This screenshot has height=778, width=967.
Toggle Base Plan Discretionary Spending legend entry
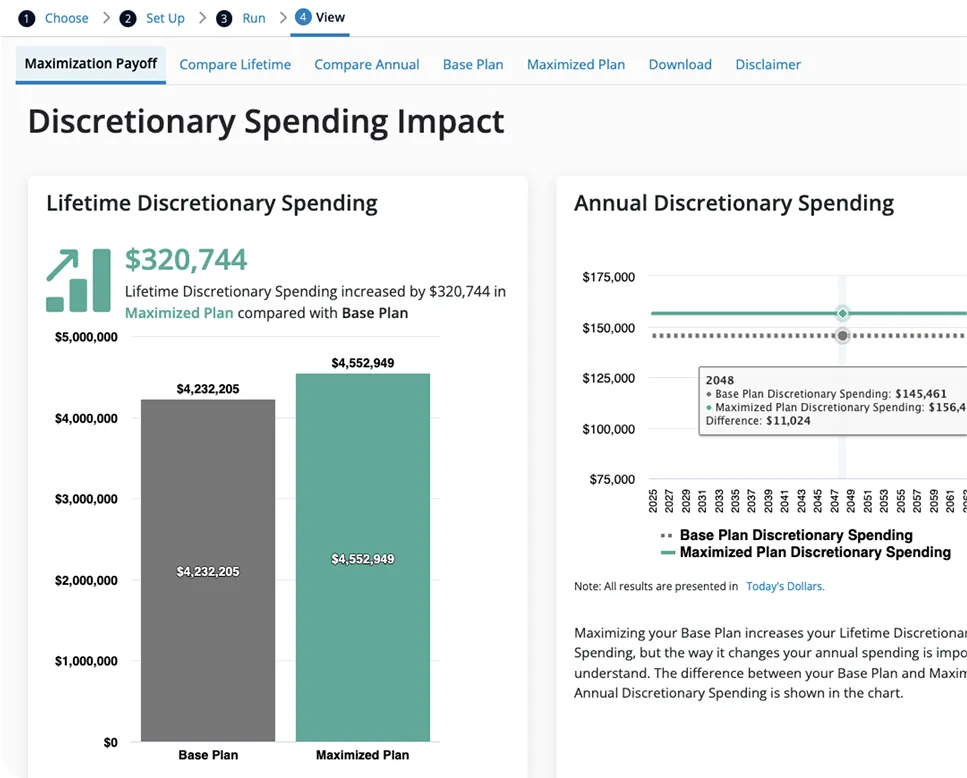[787, 535]
